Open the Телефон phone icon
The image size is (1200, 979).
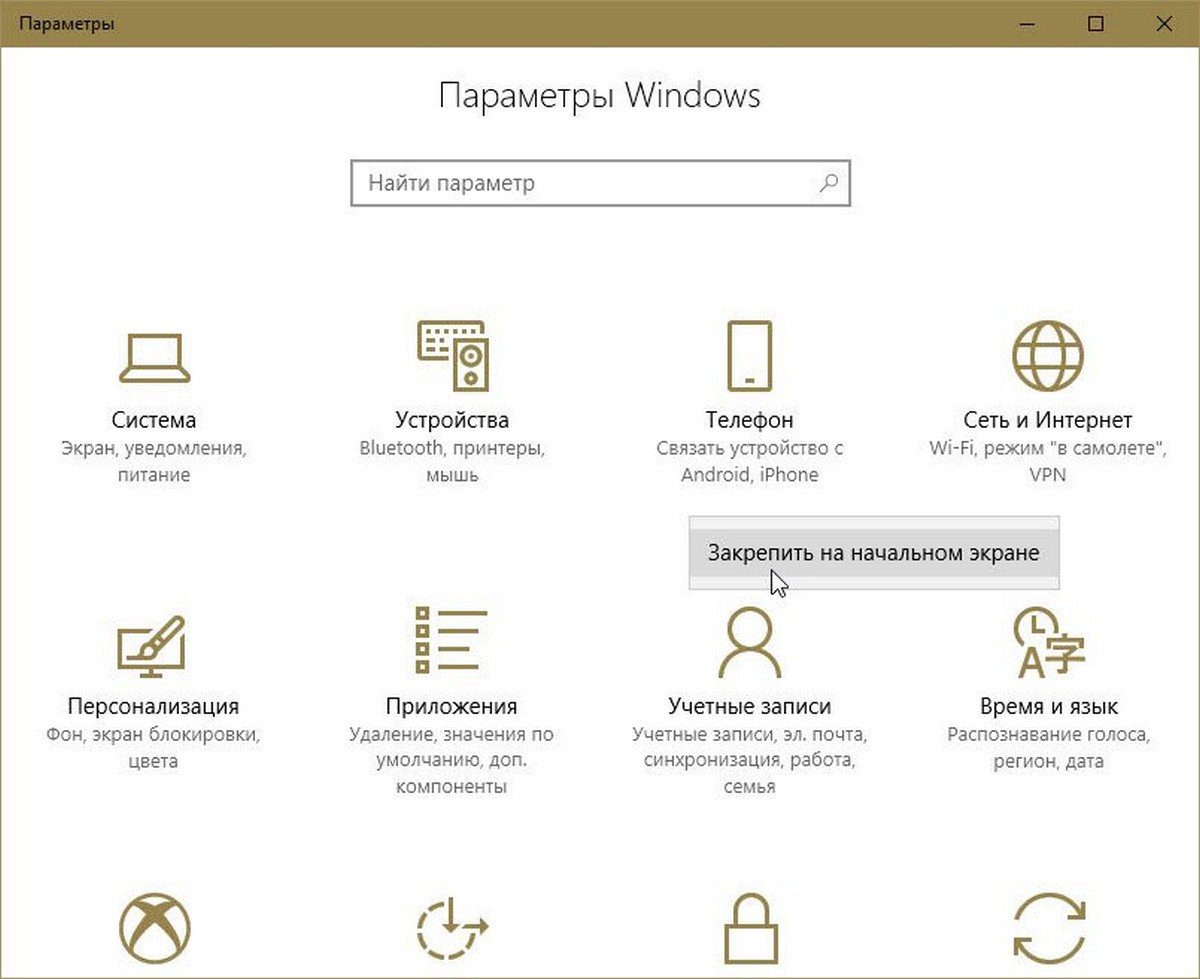click(749, 355)
